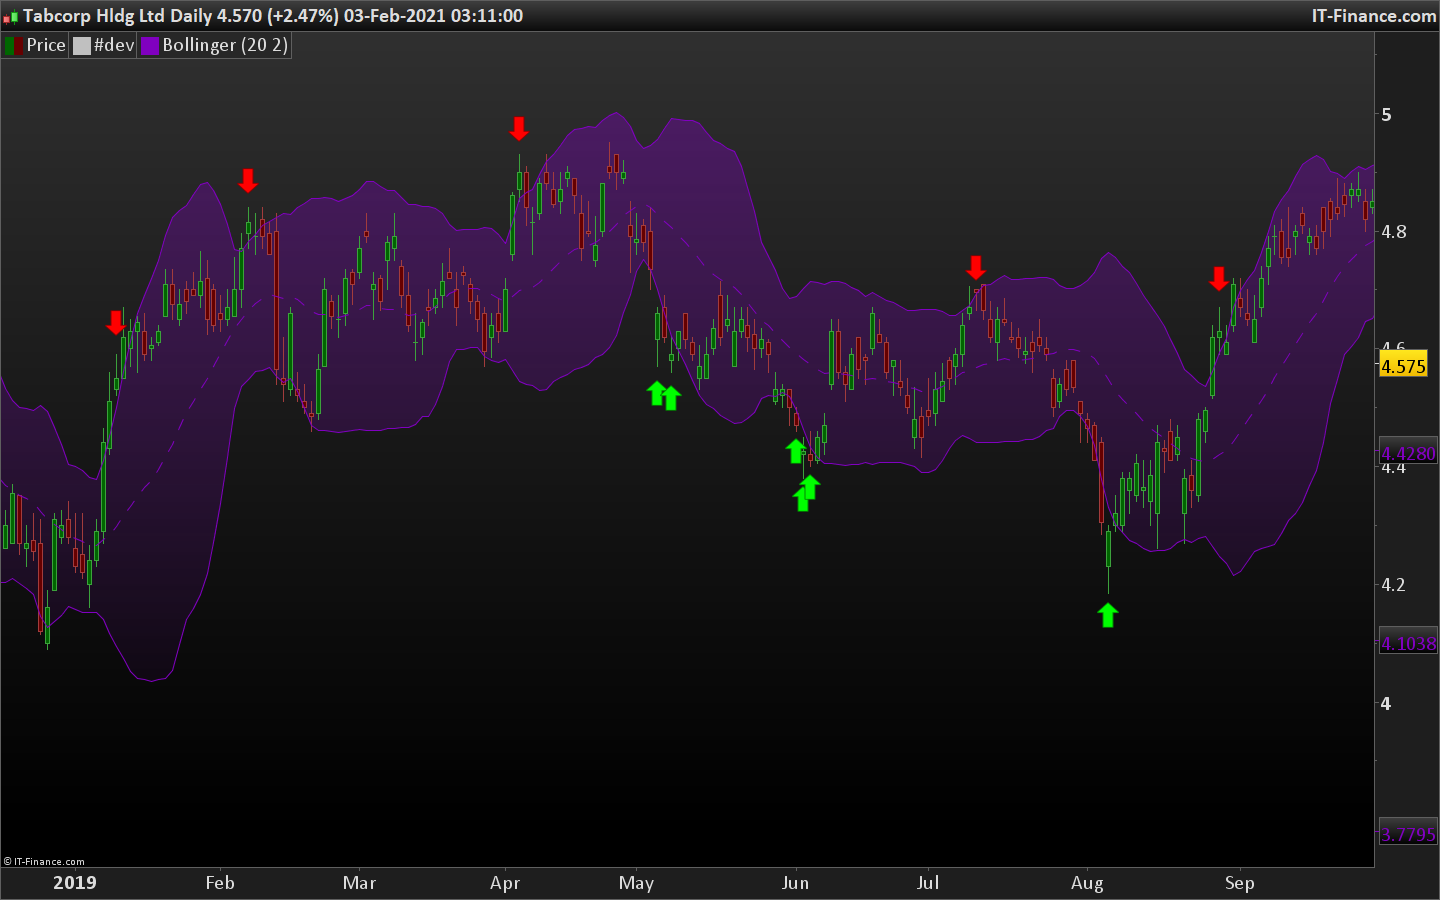
Task: Select the red down arrow in mid-July
Action: coord(976,267)
